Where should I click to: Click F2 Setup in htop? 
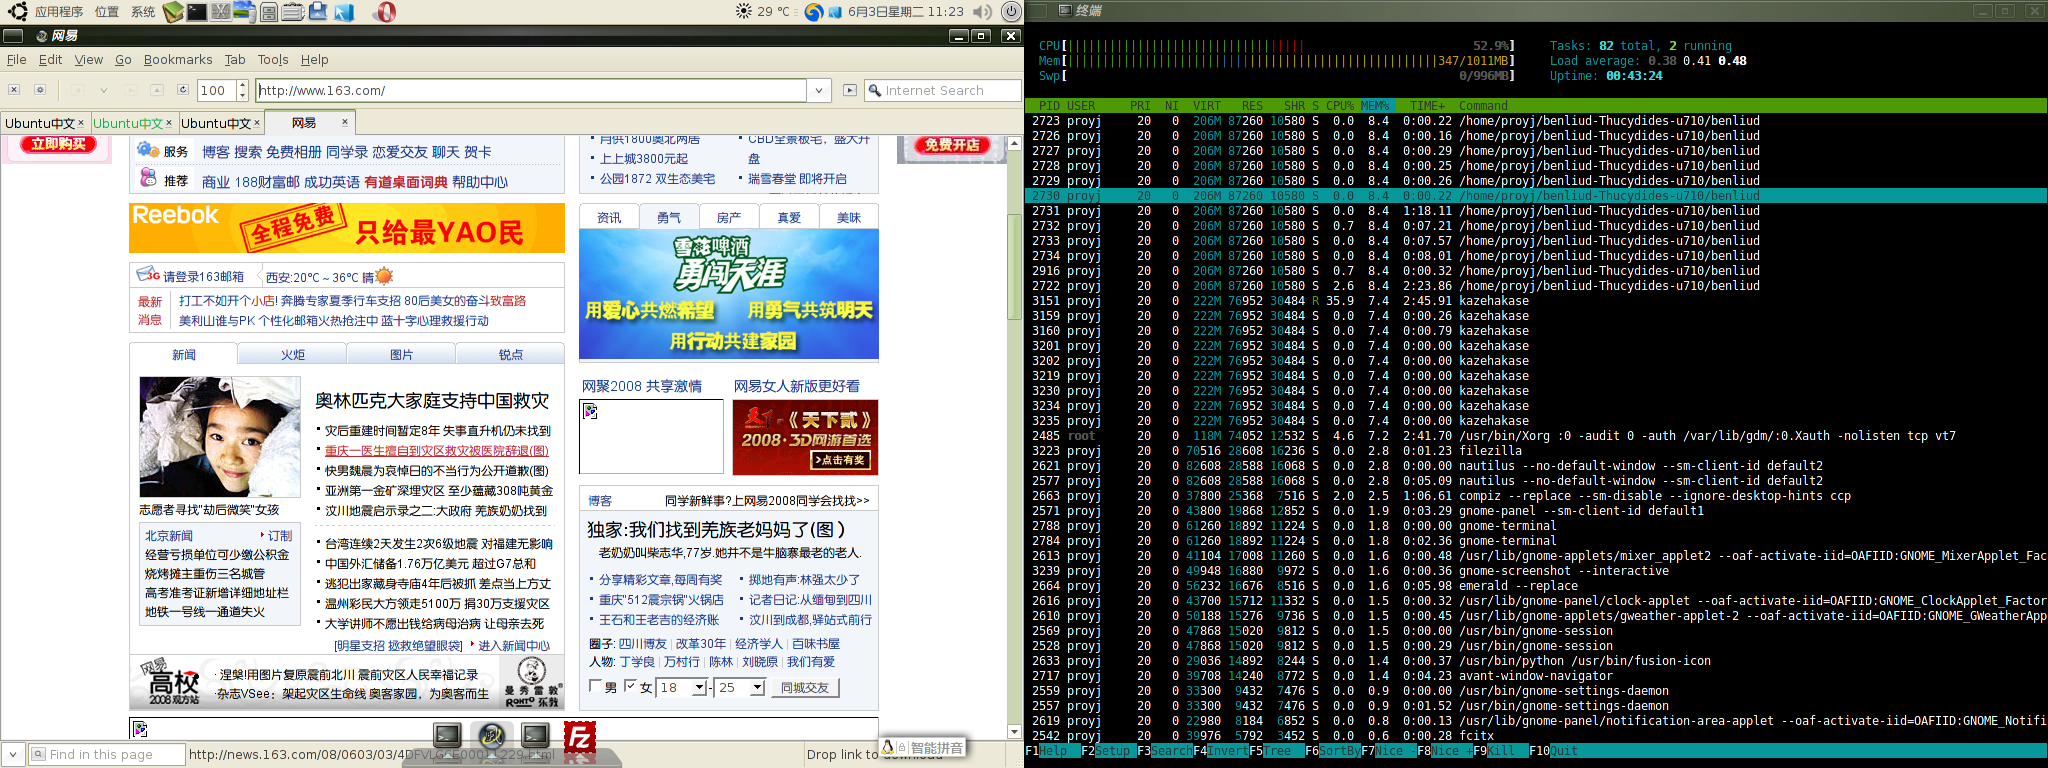coord(1109,751)
